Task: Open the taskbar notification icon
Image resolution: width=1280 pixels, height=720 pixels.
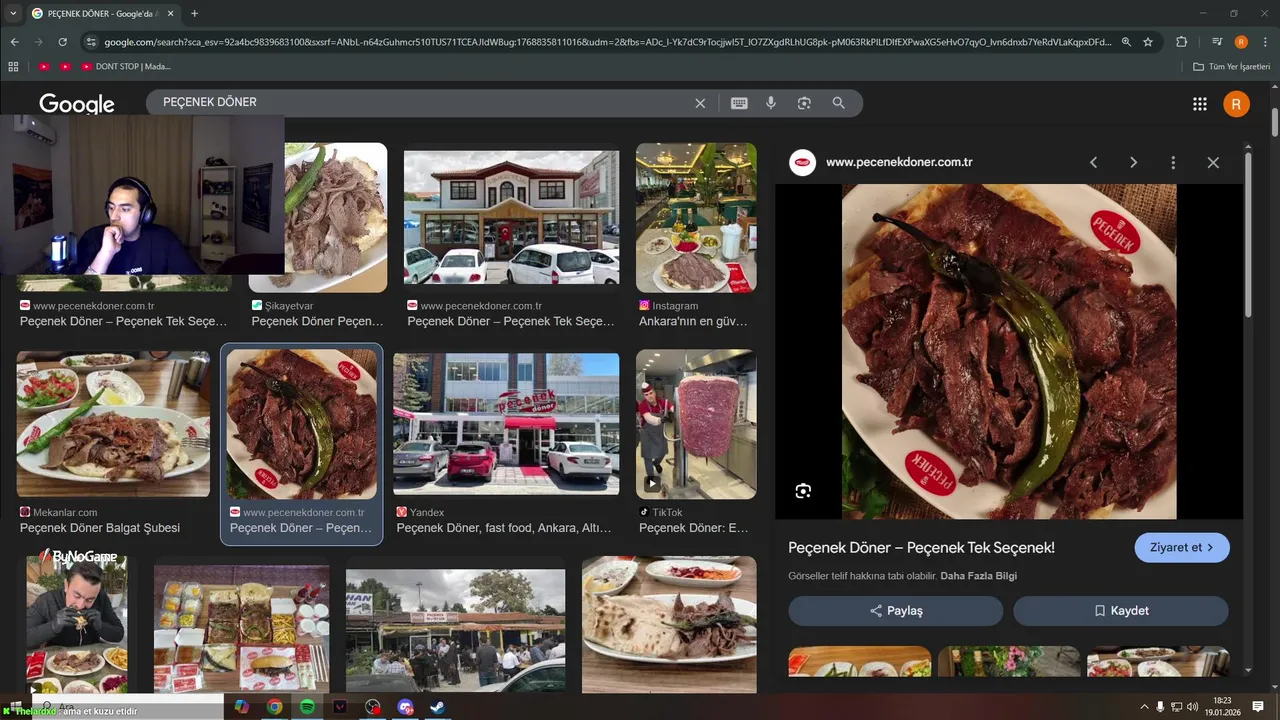Action: (x=1258, y=707)
